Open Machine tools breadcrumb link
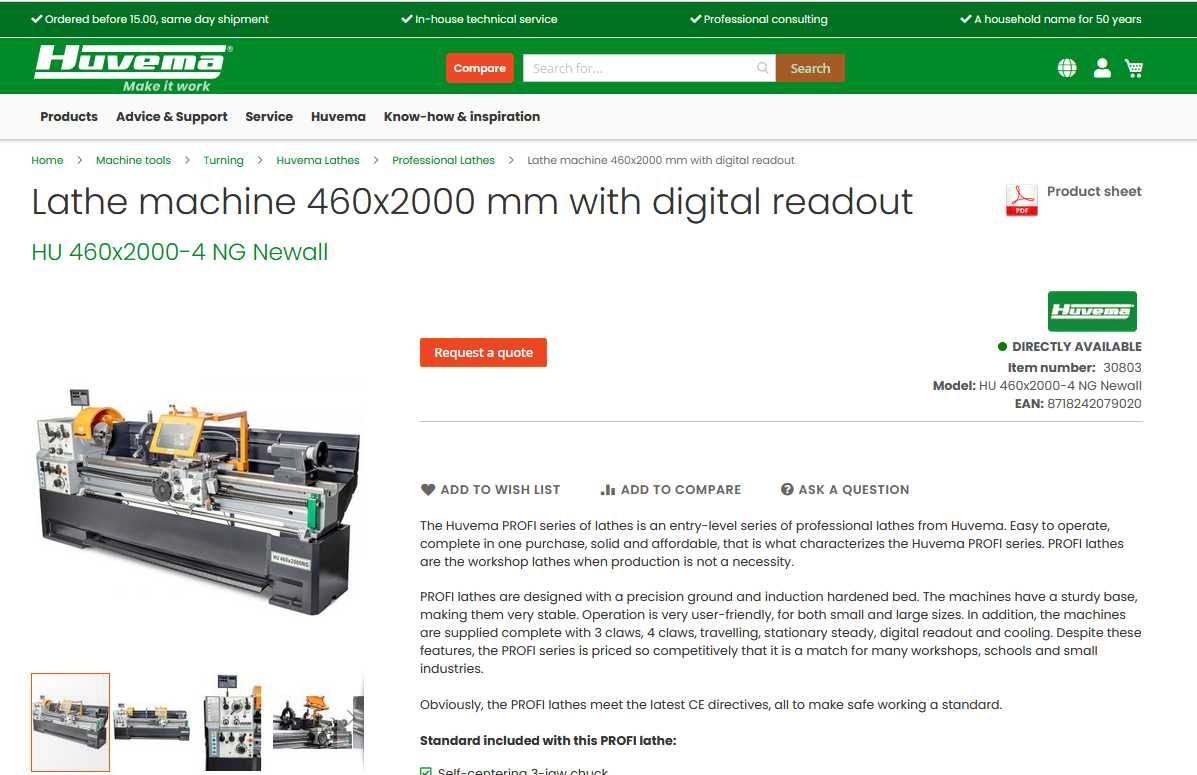This screenshot has width=1197, height=775. pyautogui.click(x=134, y=160)
